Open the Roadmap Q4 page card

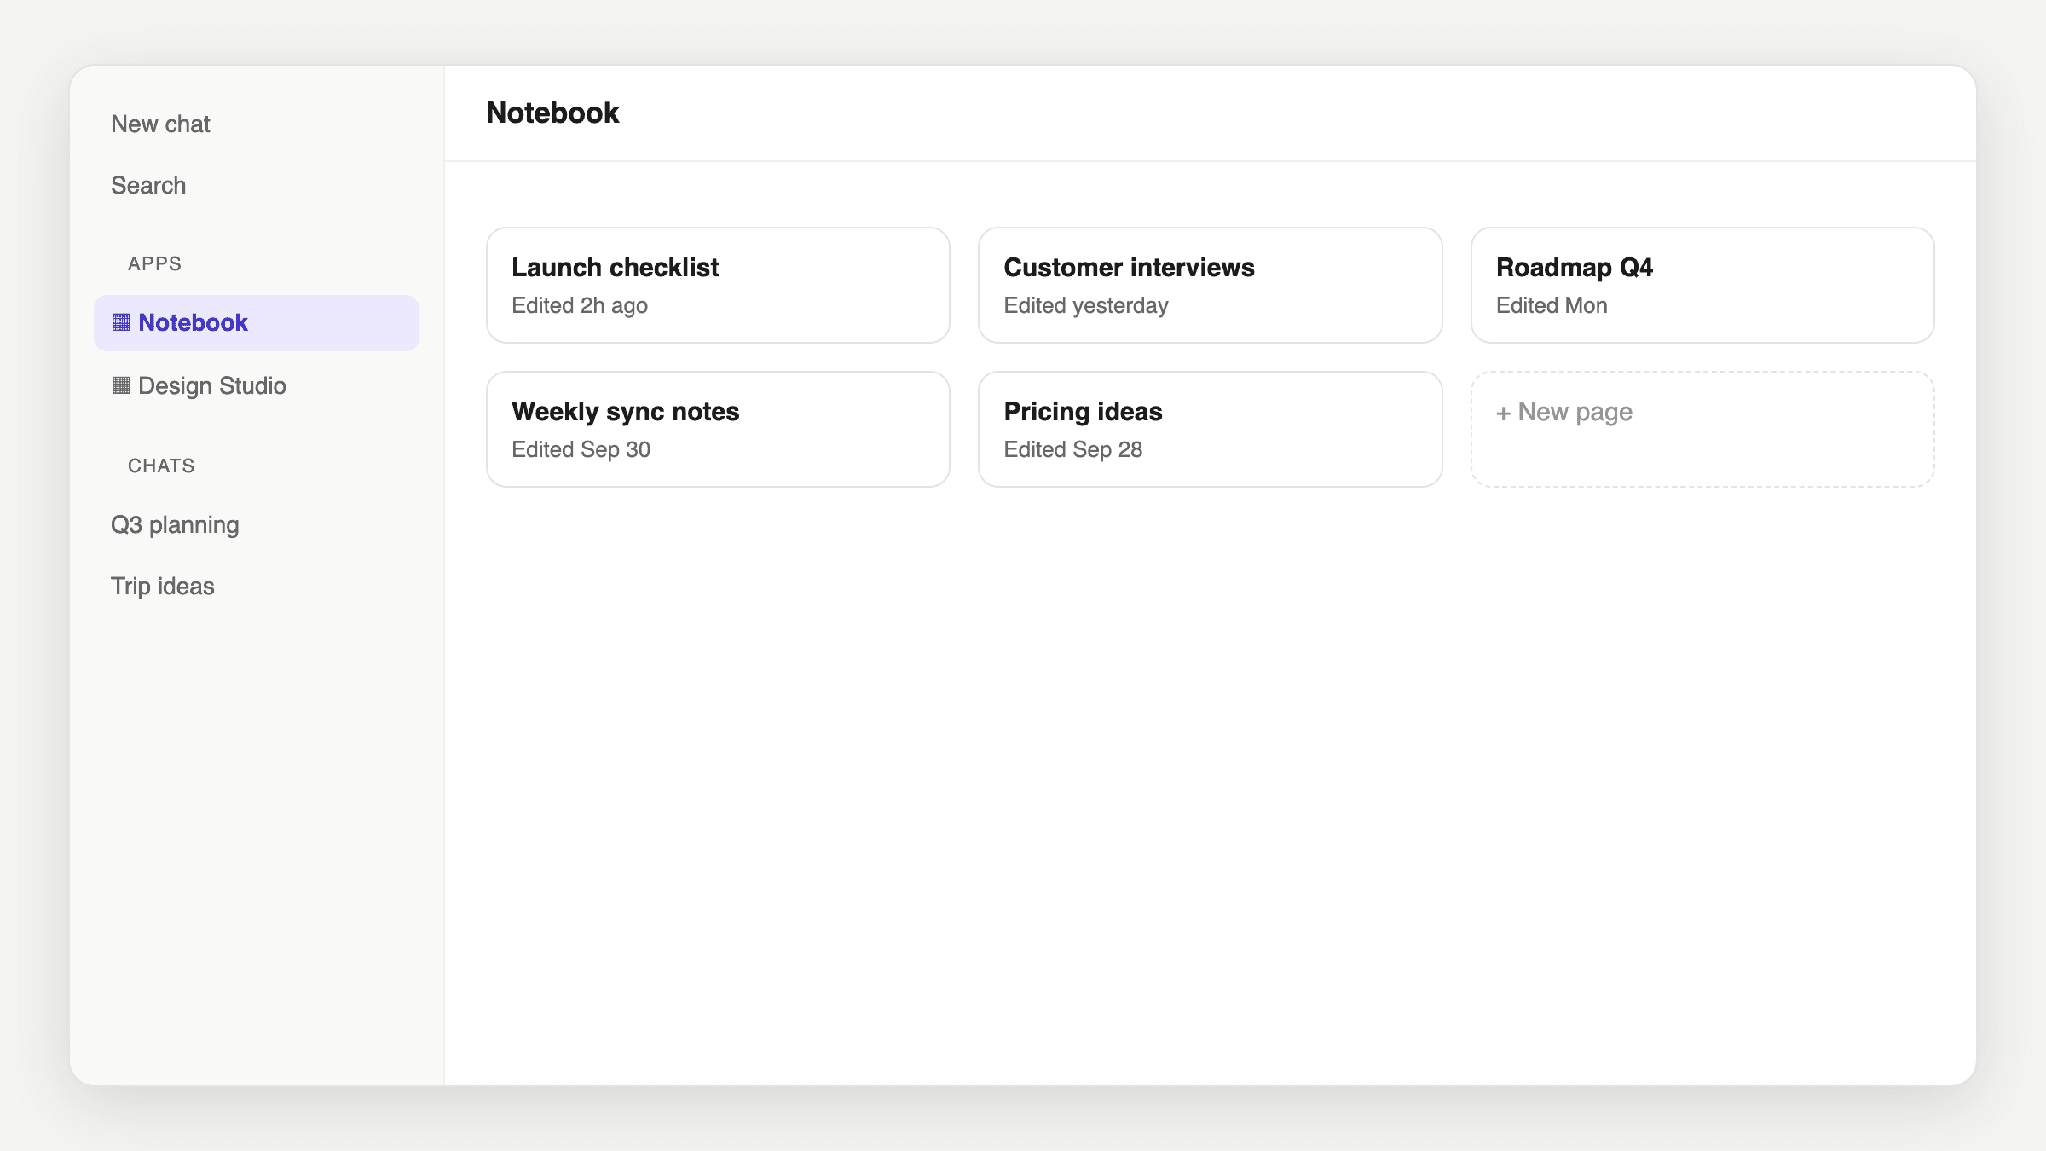coord(1702,285)
